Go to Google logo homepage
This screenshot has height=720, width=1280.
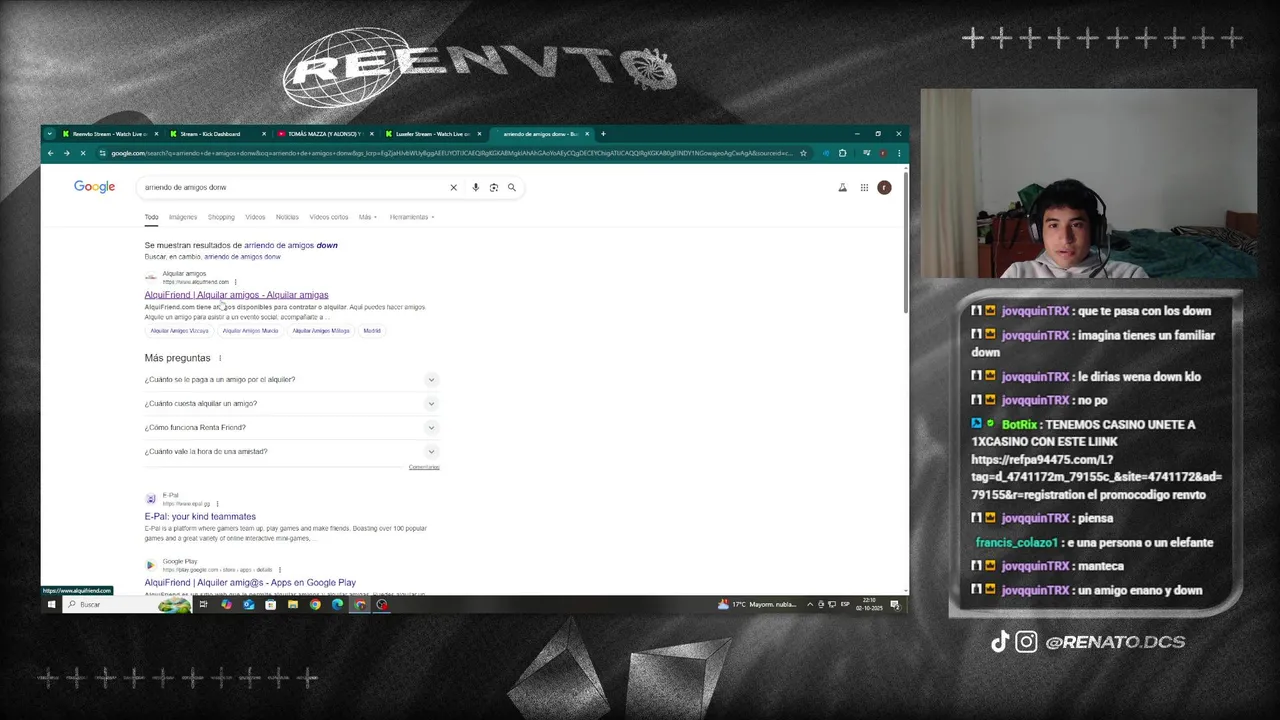94,187
